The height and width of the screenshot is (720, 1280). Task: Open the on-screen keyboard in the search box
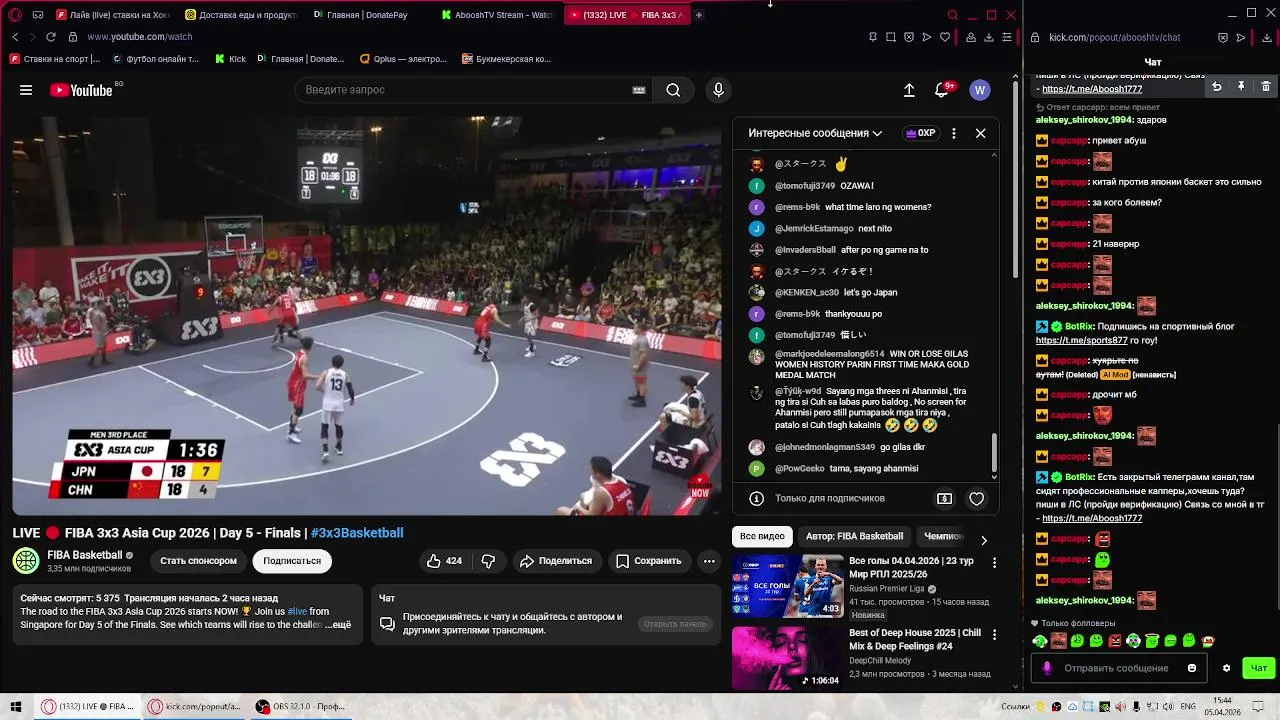click(639, 90)
